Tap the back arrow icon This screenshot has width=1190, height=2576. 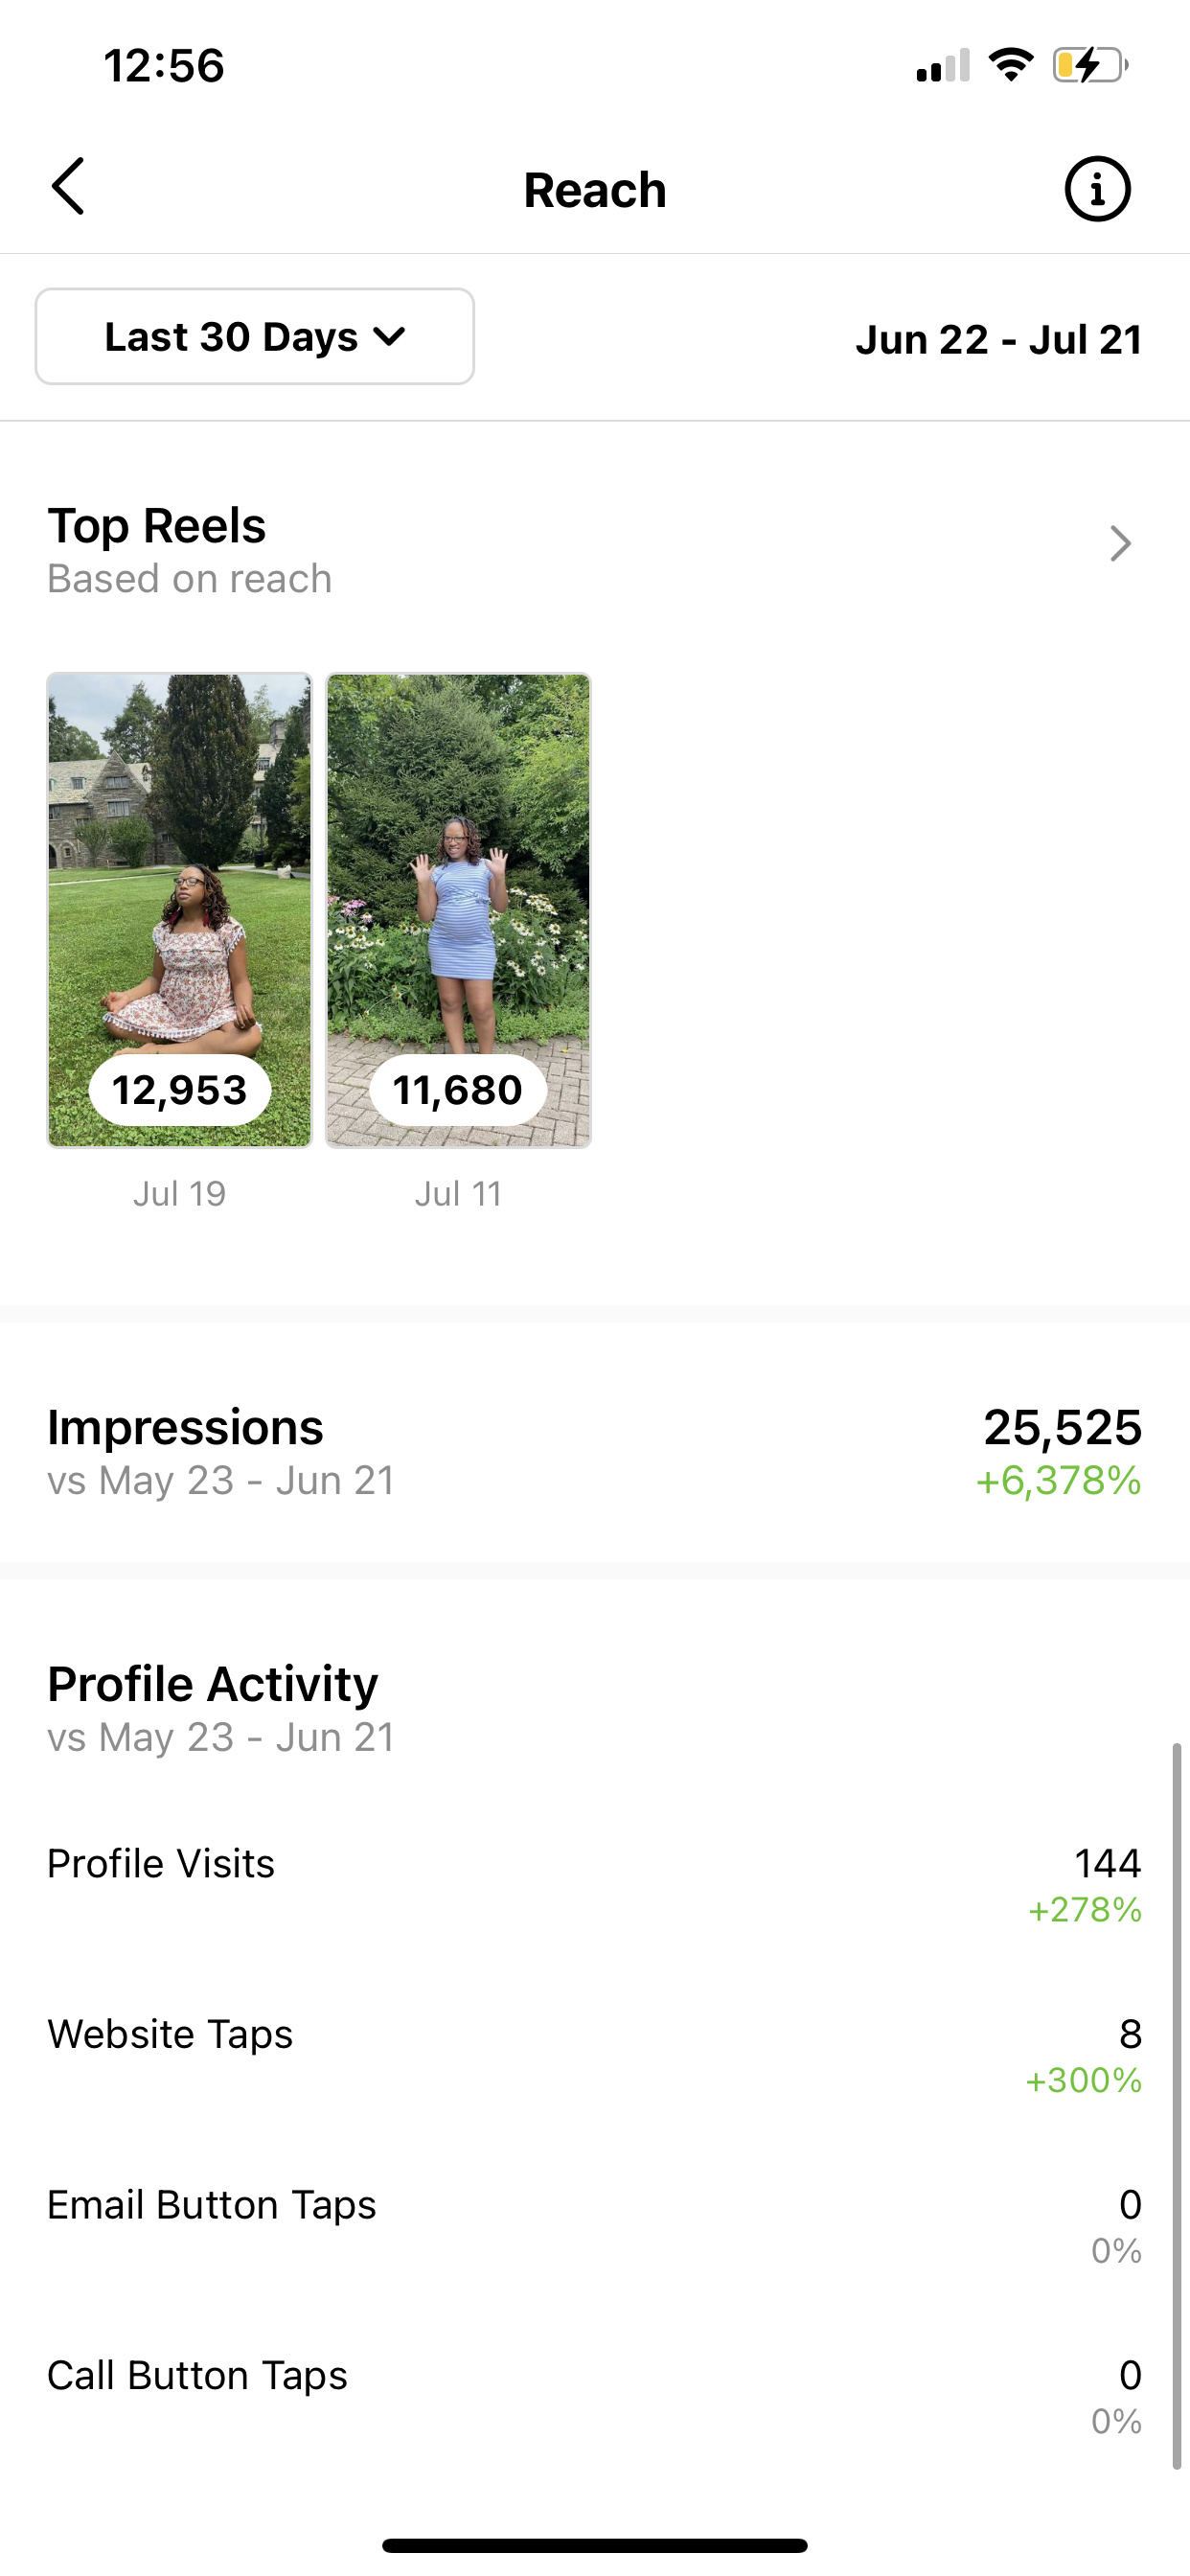pos(68,187)
